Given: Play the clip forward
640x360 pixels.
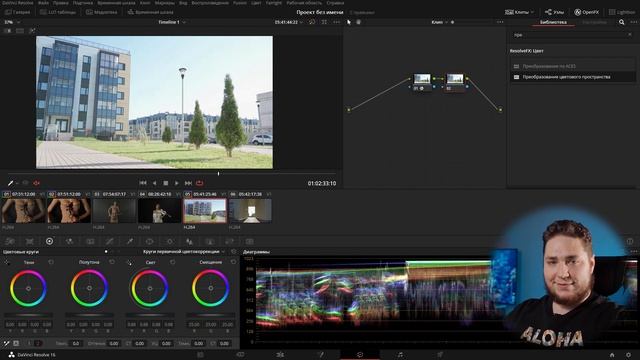Looking at the screenshot, I should click(x=177, y=183).
